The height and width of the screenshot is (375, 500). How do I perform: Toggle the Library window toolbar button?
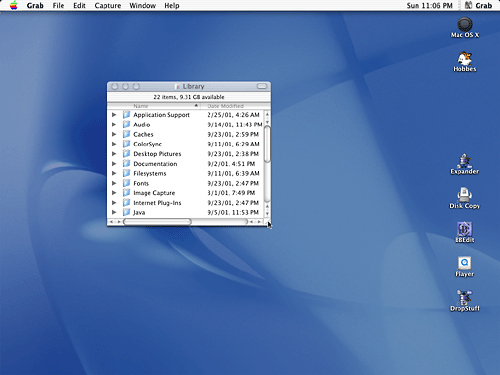tap(262, 86)
